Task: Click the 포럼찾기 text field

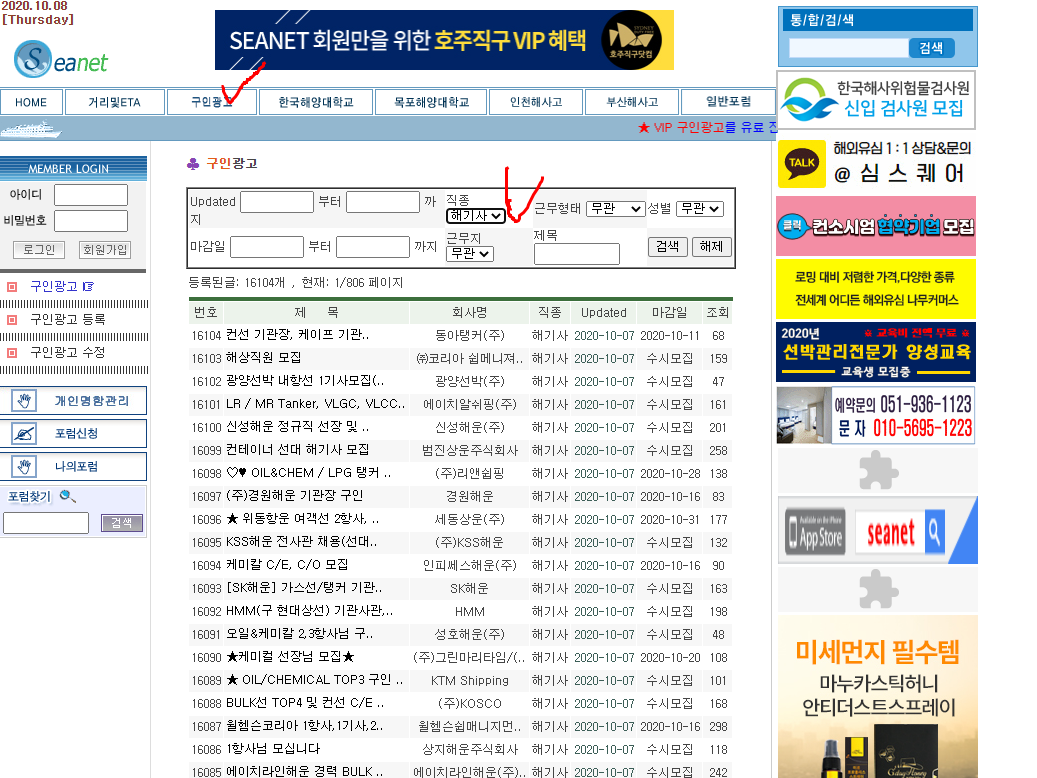Action: (46, 523)
